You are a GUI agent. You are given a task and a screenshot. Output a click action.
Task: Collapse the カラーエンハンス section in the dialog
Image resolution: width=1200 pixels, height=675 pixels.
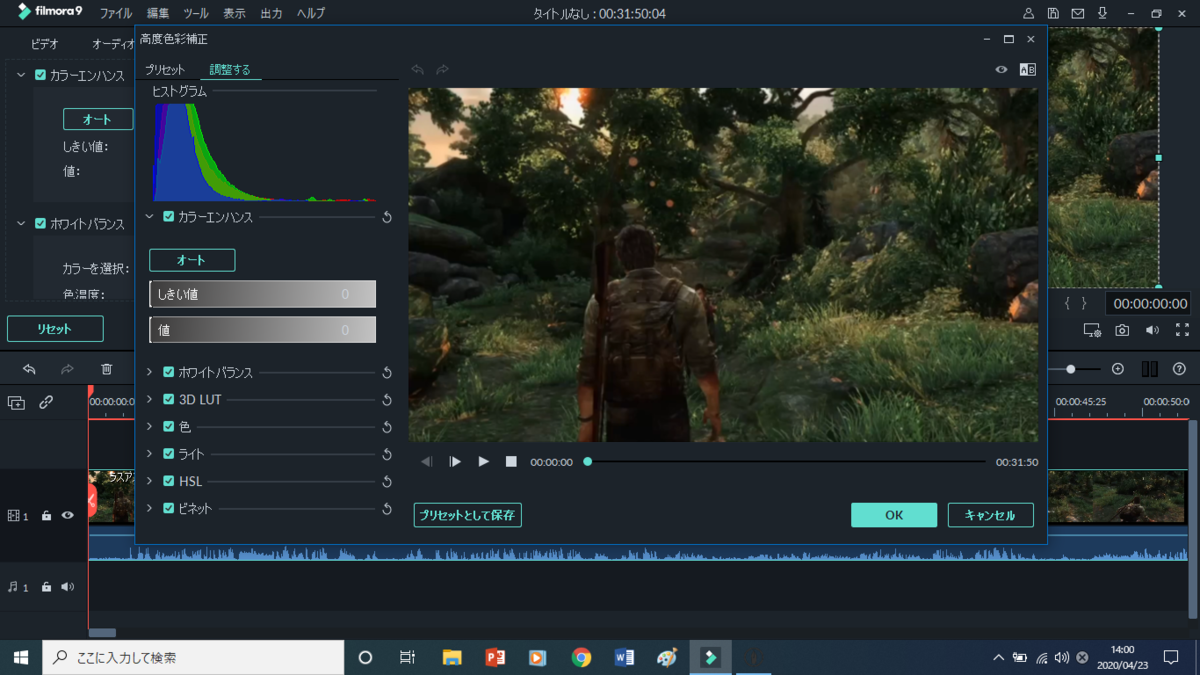[150, 217]
